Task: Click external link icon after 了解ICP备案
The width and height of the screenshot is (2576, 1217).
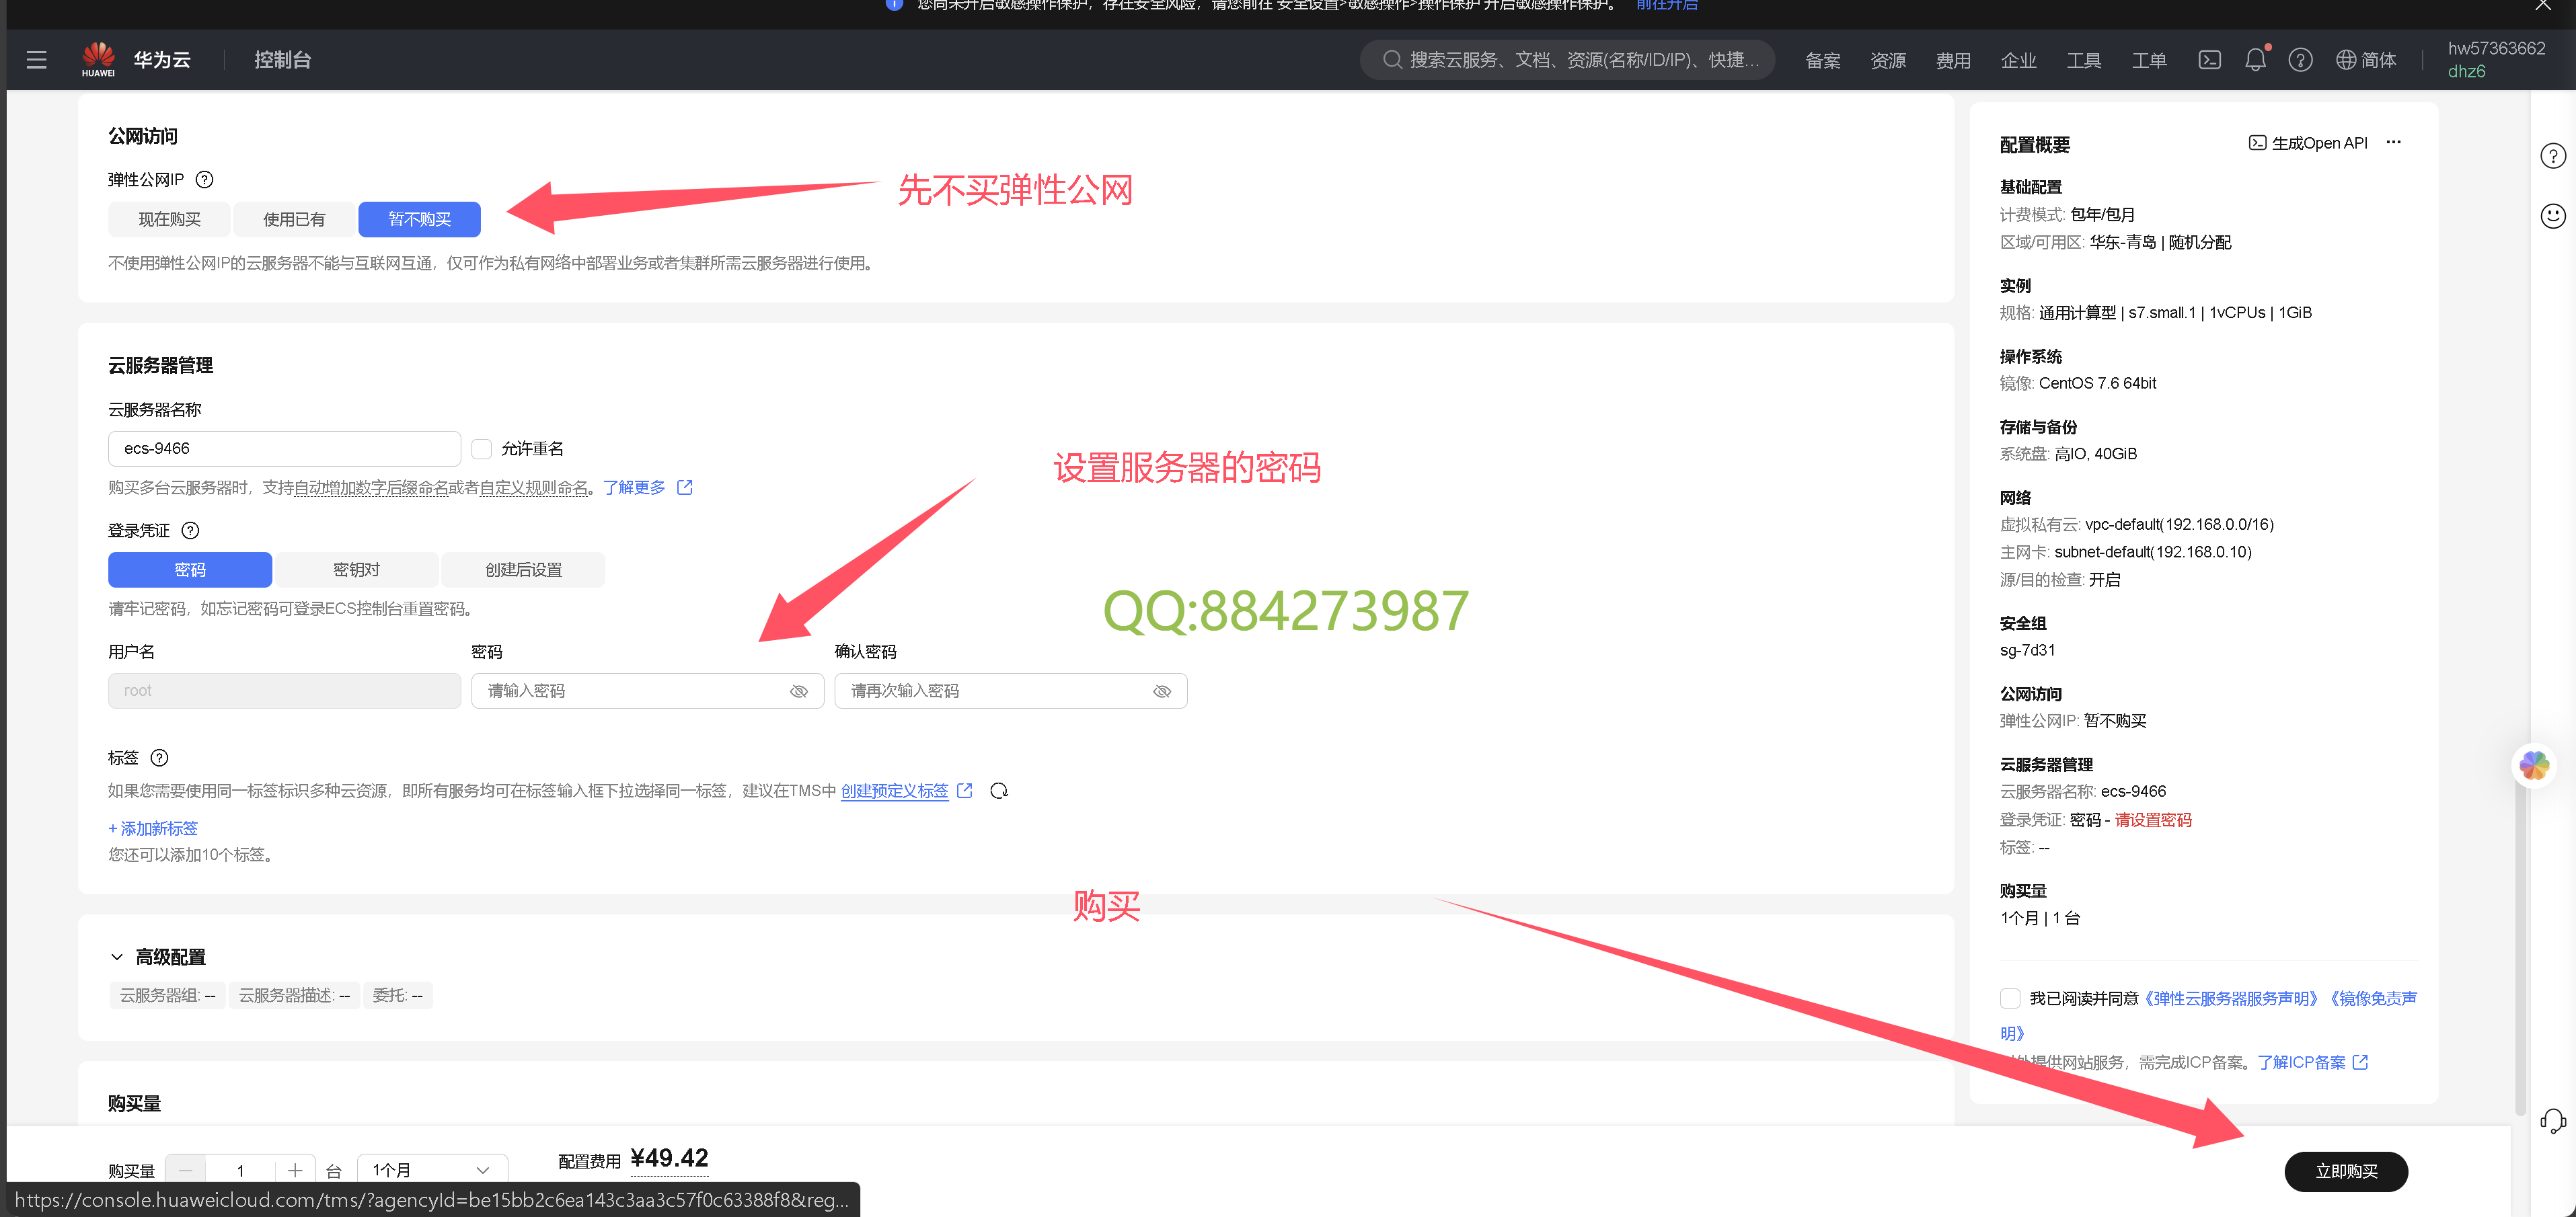Action: tap(2361, 1062)
